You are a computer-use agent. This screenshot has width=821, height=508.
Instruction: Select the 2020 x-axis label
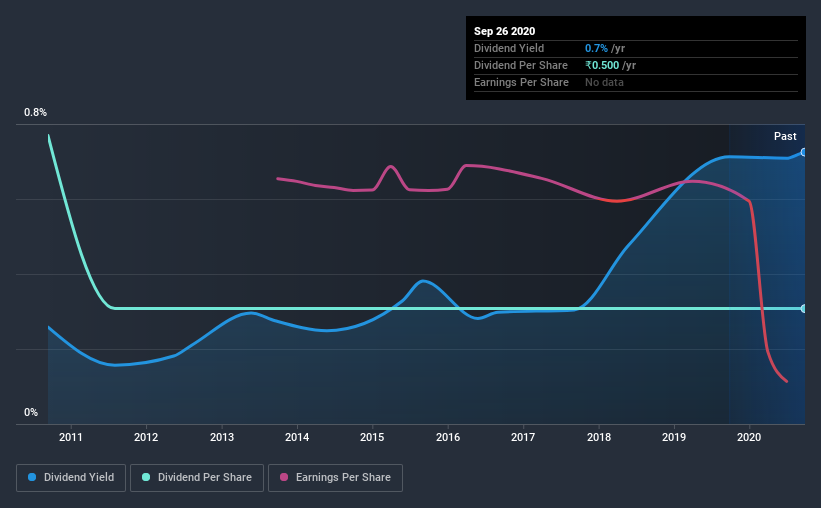749,437
